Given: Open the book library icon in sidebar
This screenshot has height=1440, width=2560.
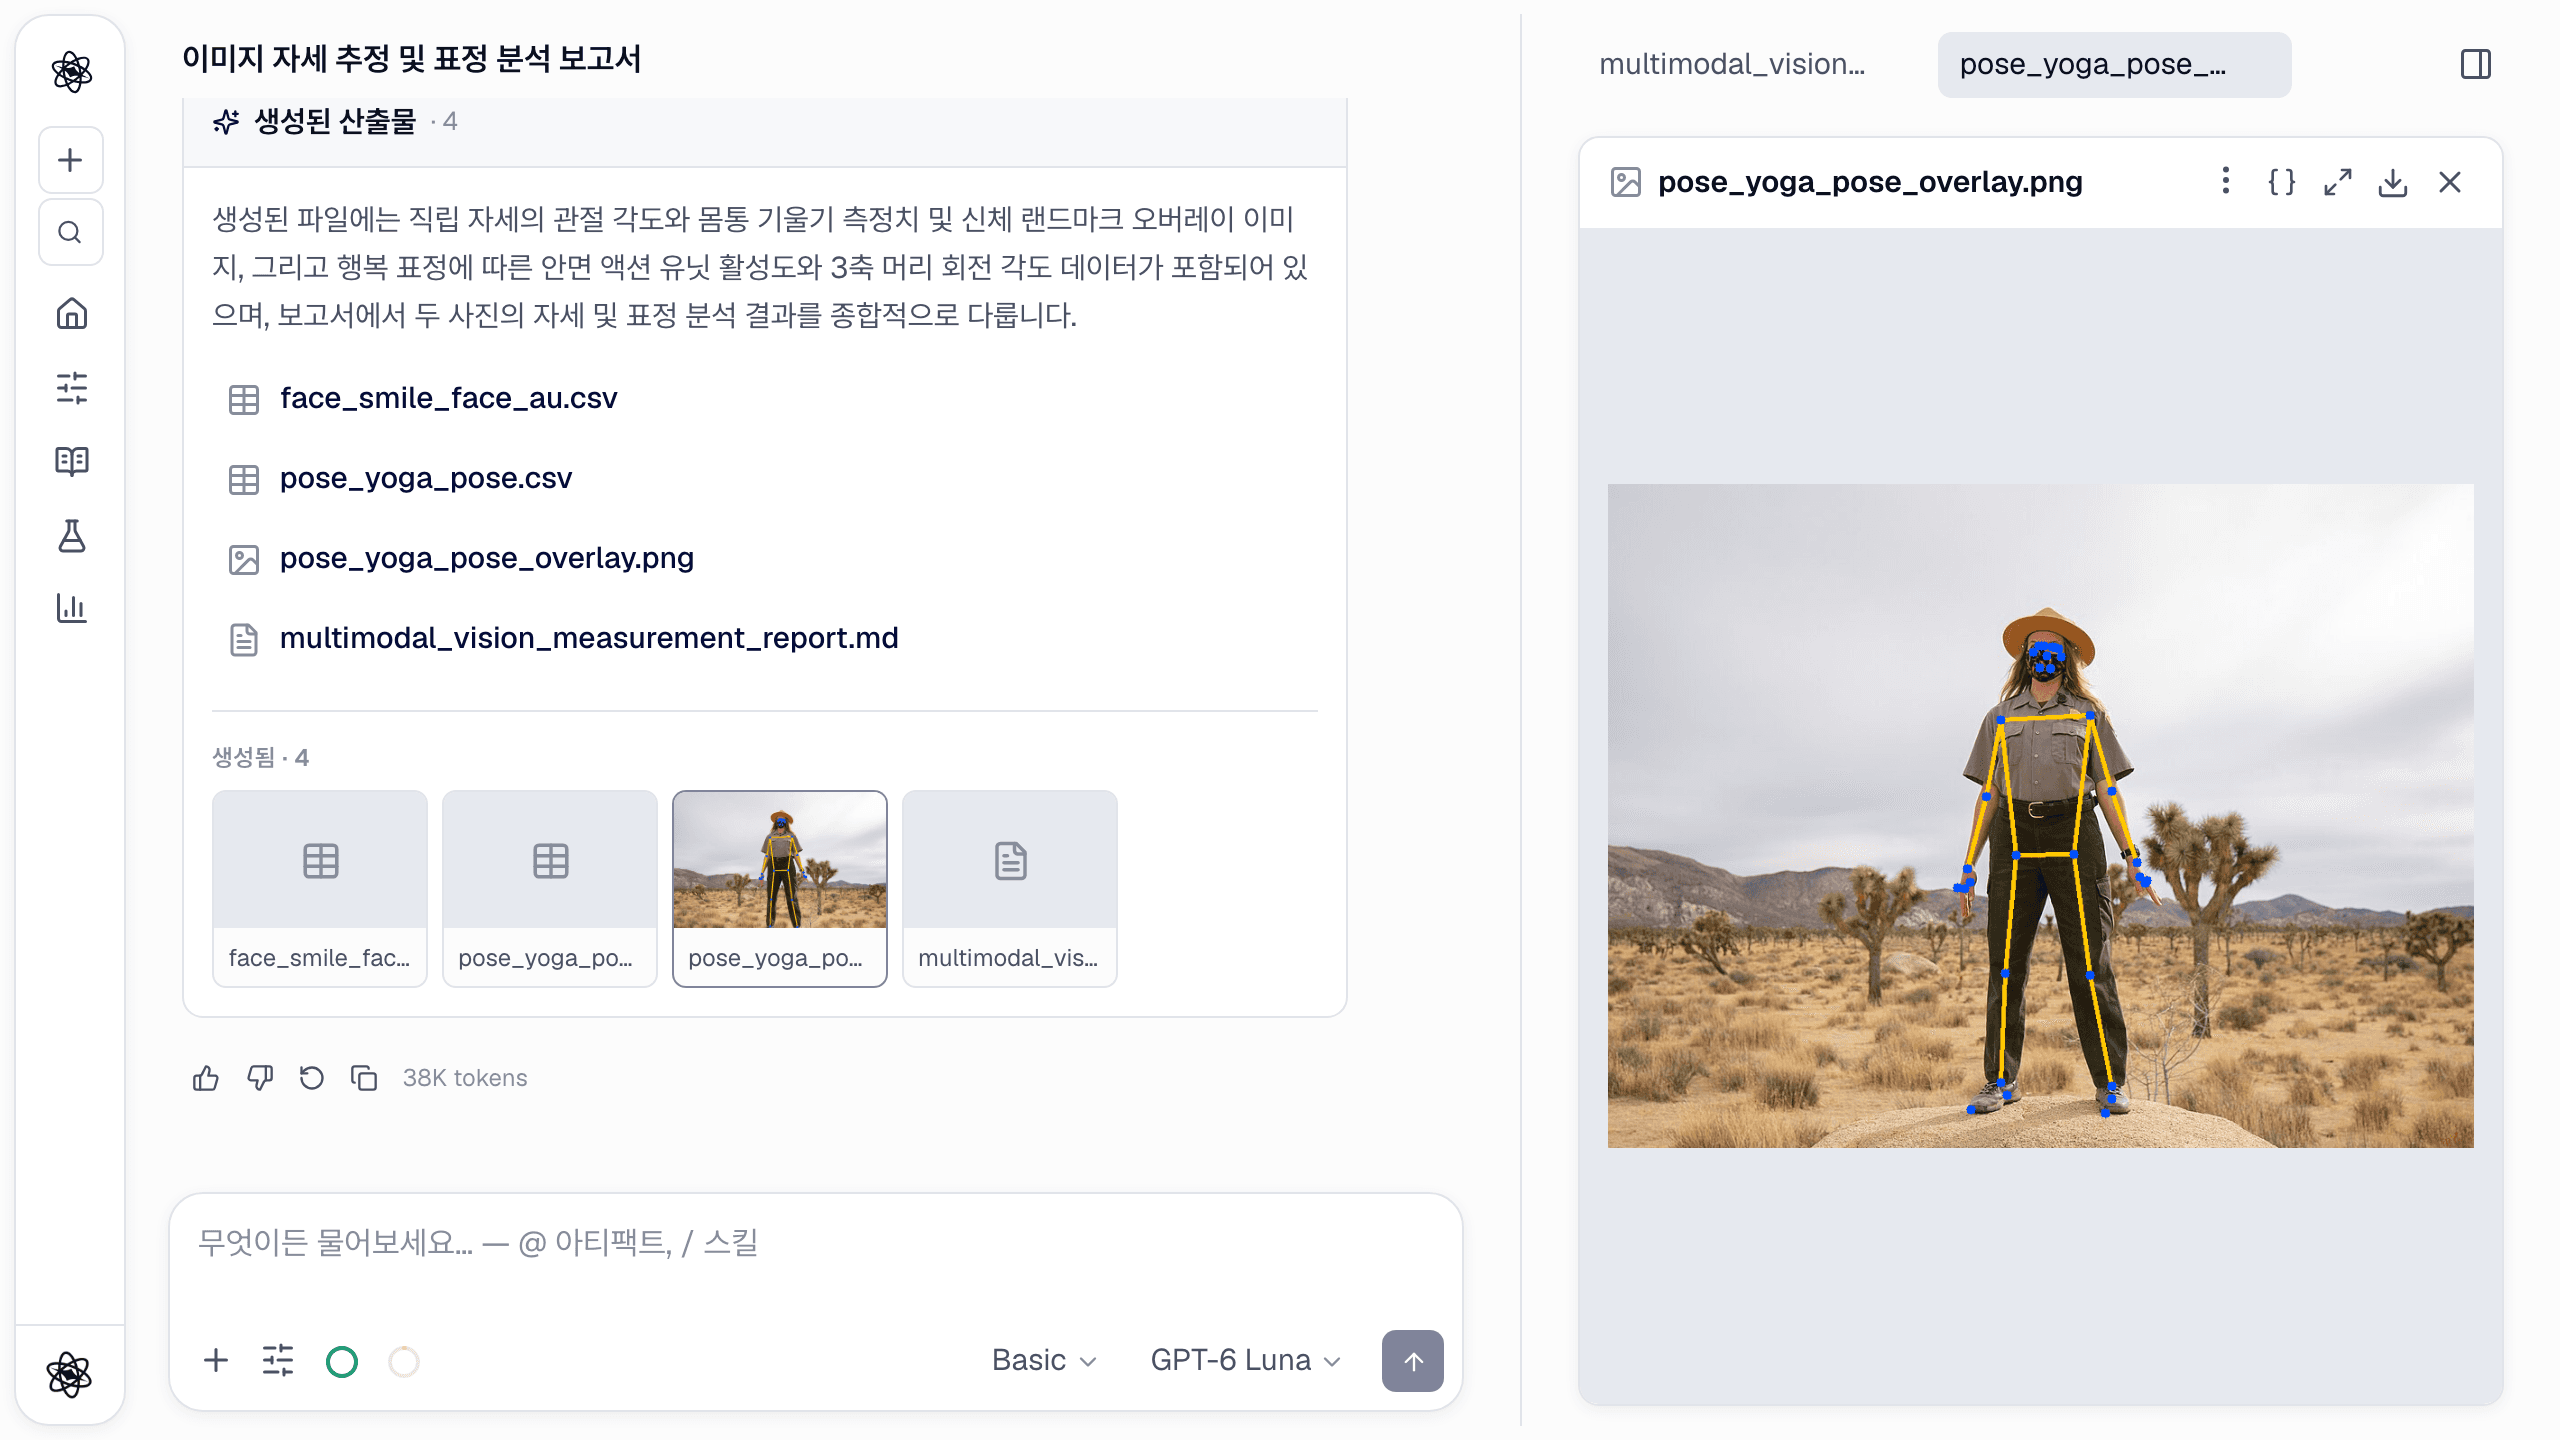Looking at the screenshot, I should [71, 461].
